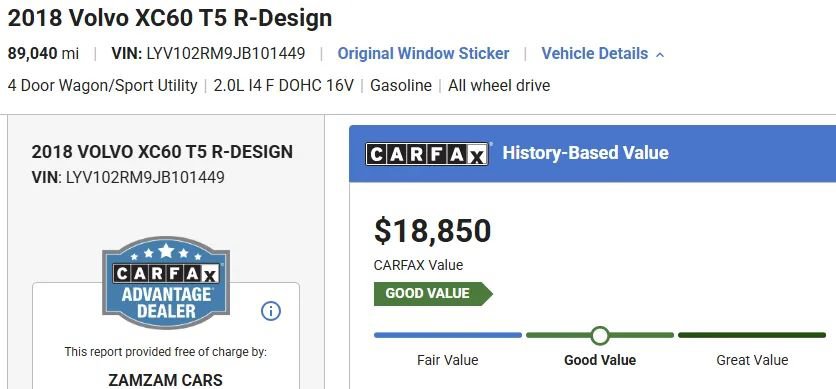The image size is (836, 389).
Task: Click the CARFAX Advantage Dealer badge
Action: (x=166, y=282)
